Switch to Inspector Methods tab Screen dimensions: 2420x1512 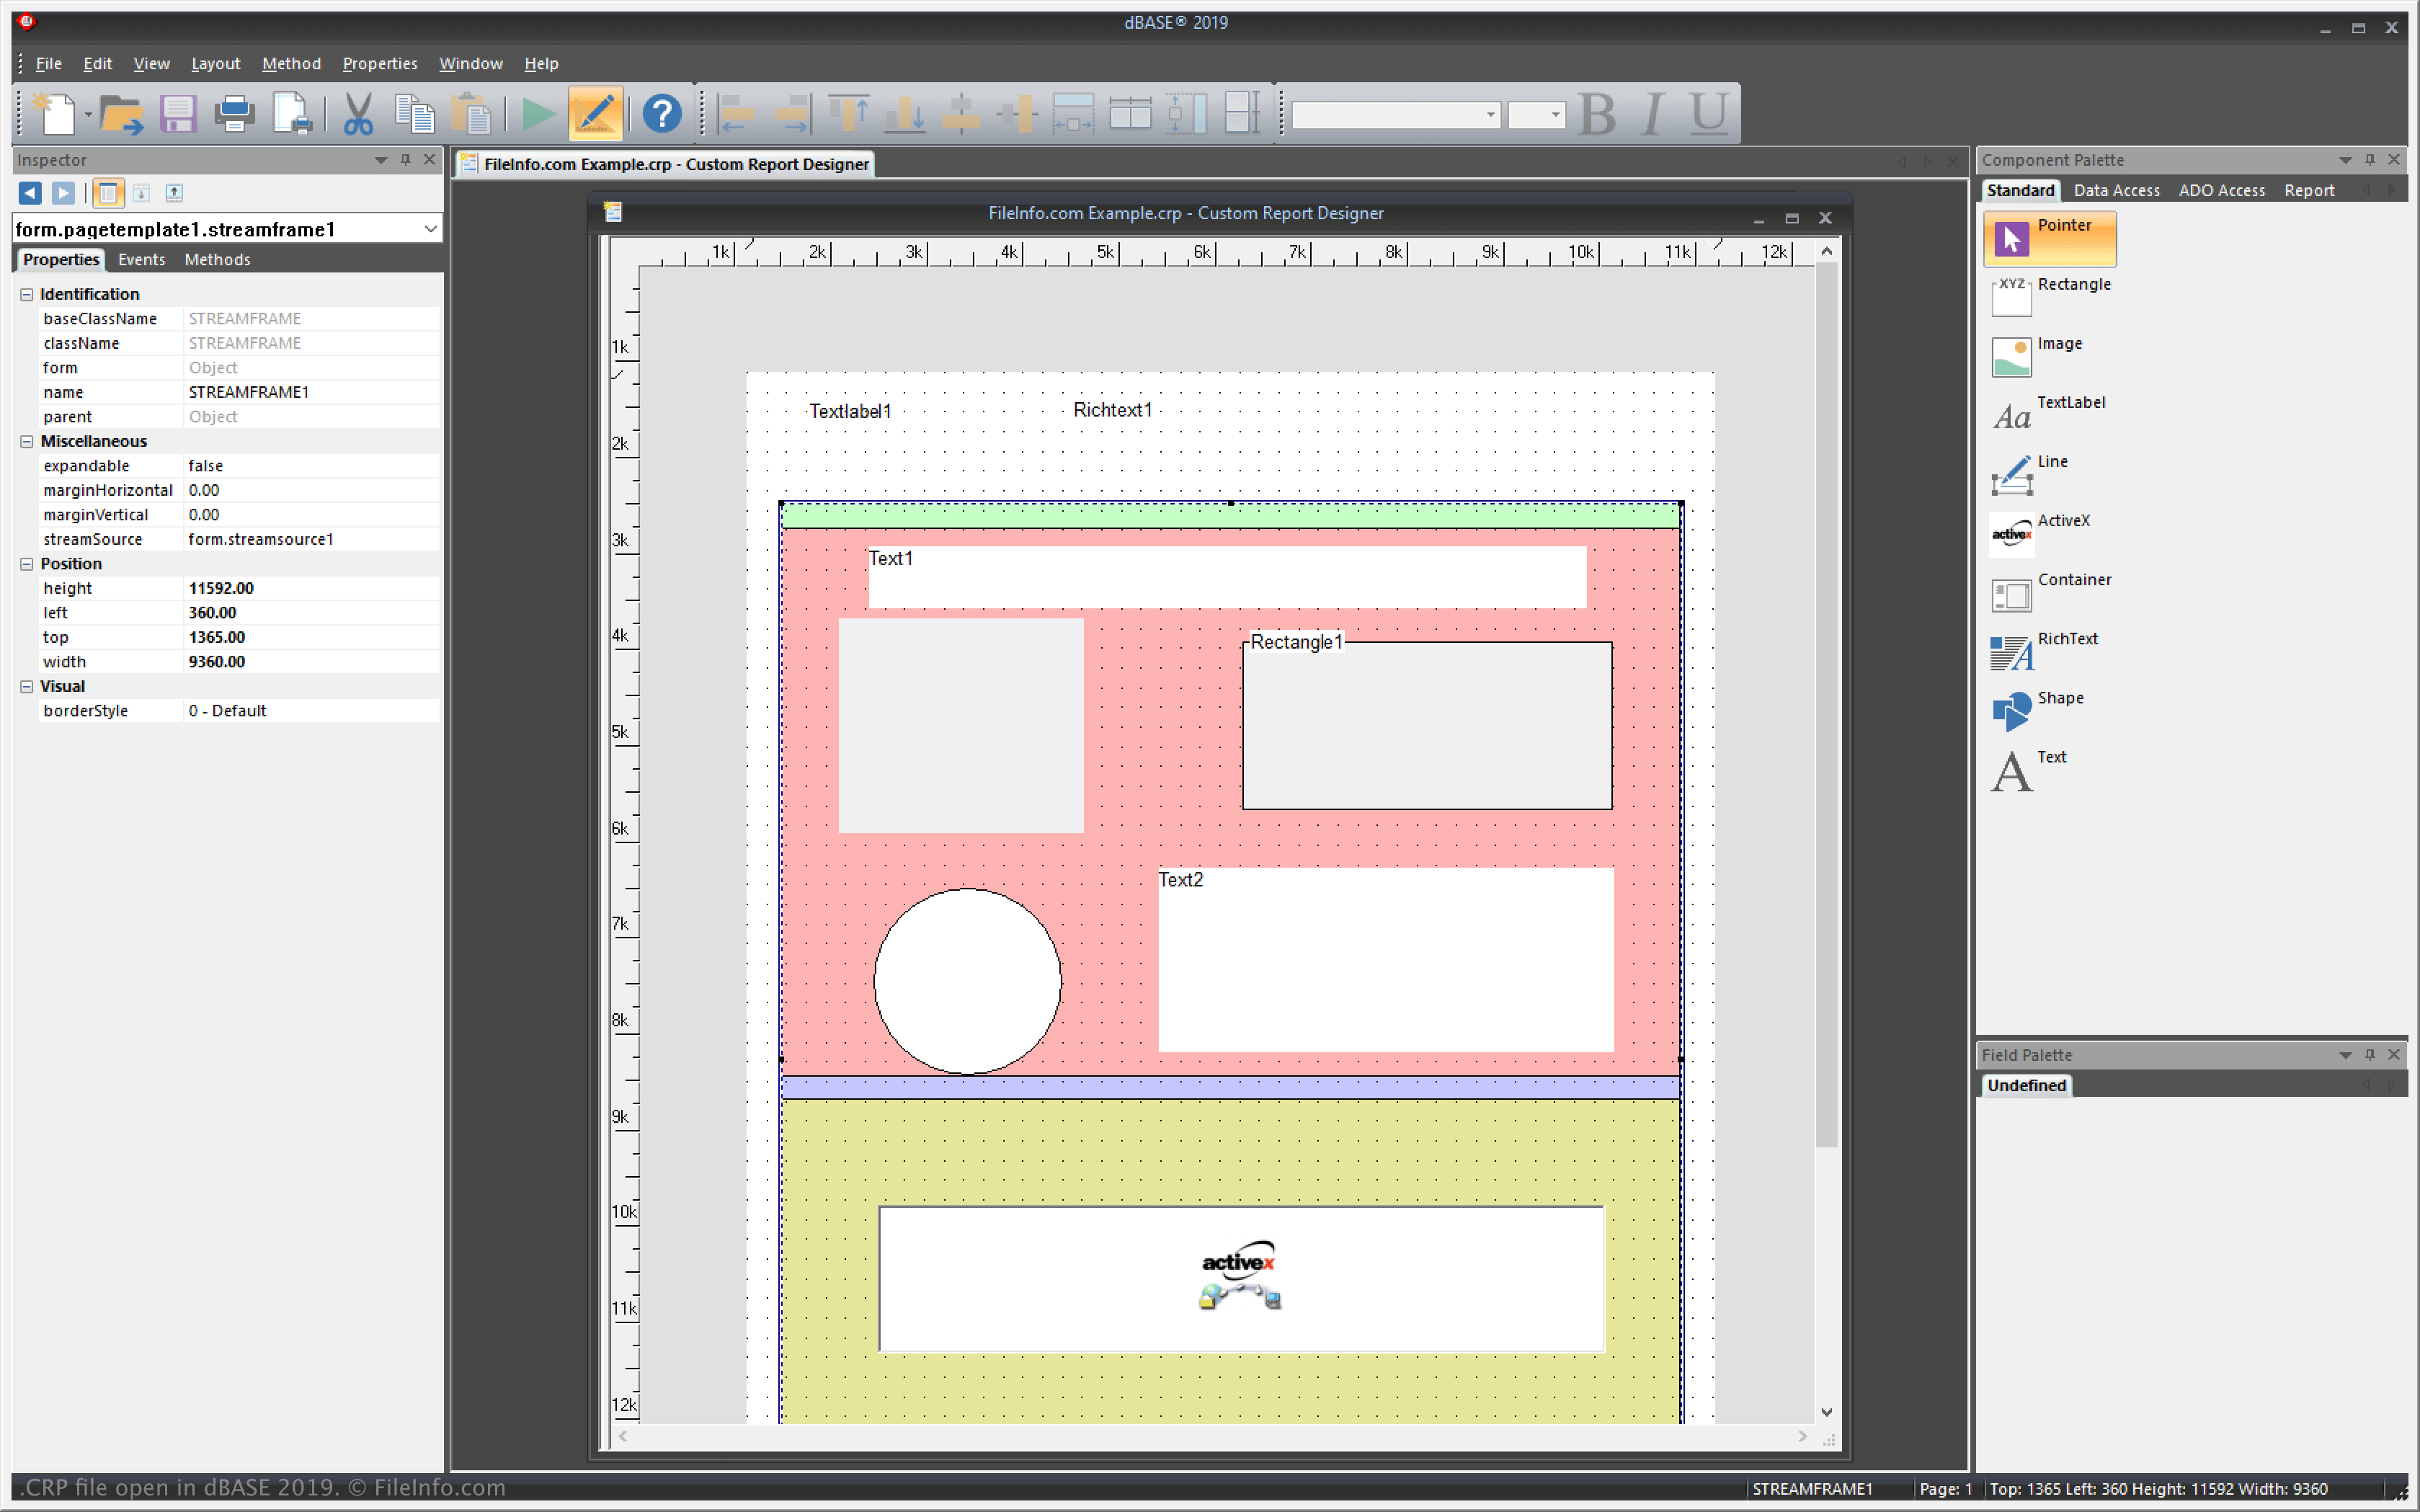pos(217,259)
